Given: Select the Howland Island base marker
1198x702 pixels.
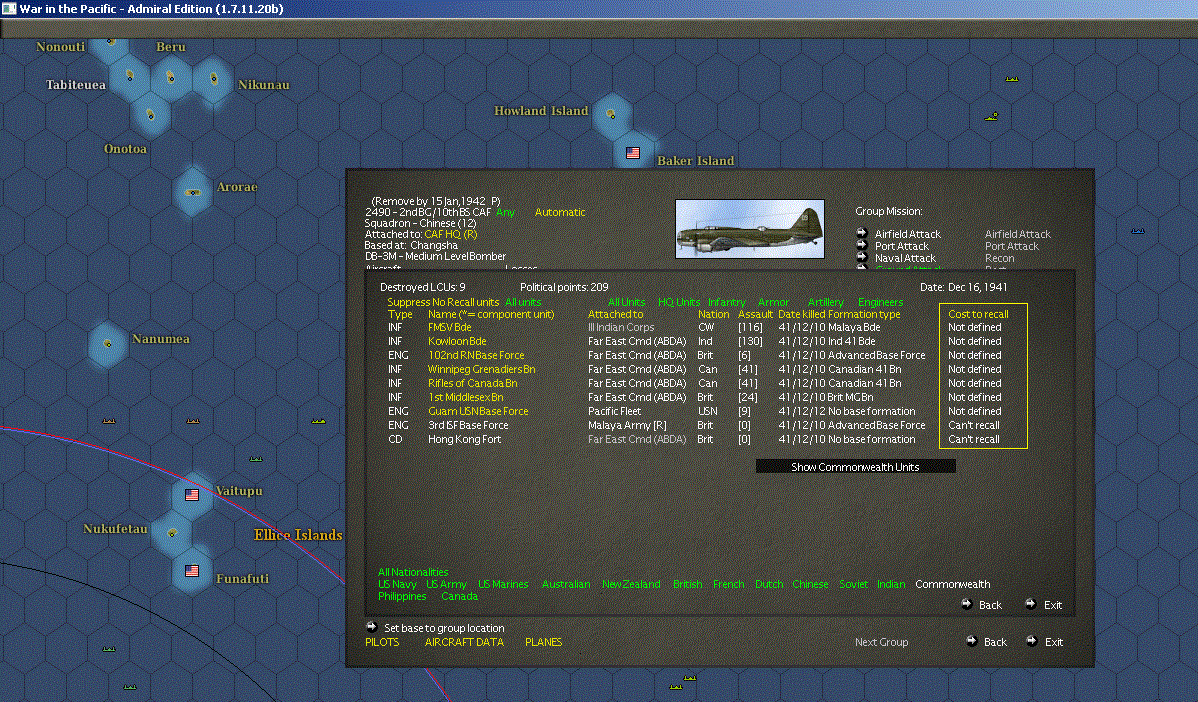Looking at the screenshot, I should pyautogui.click(x=611, y=114).
